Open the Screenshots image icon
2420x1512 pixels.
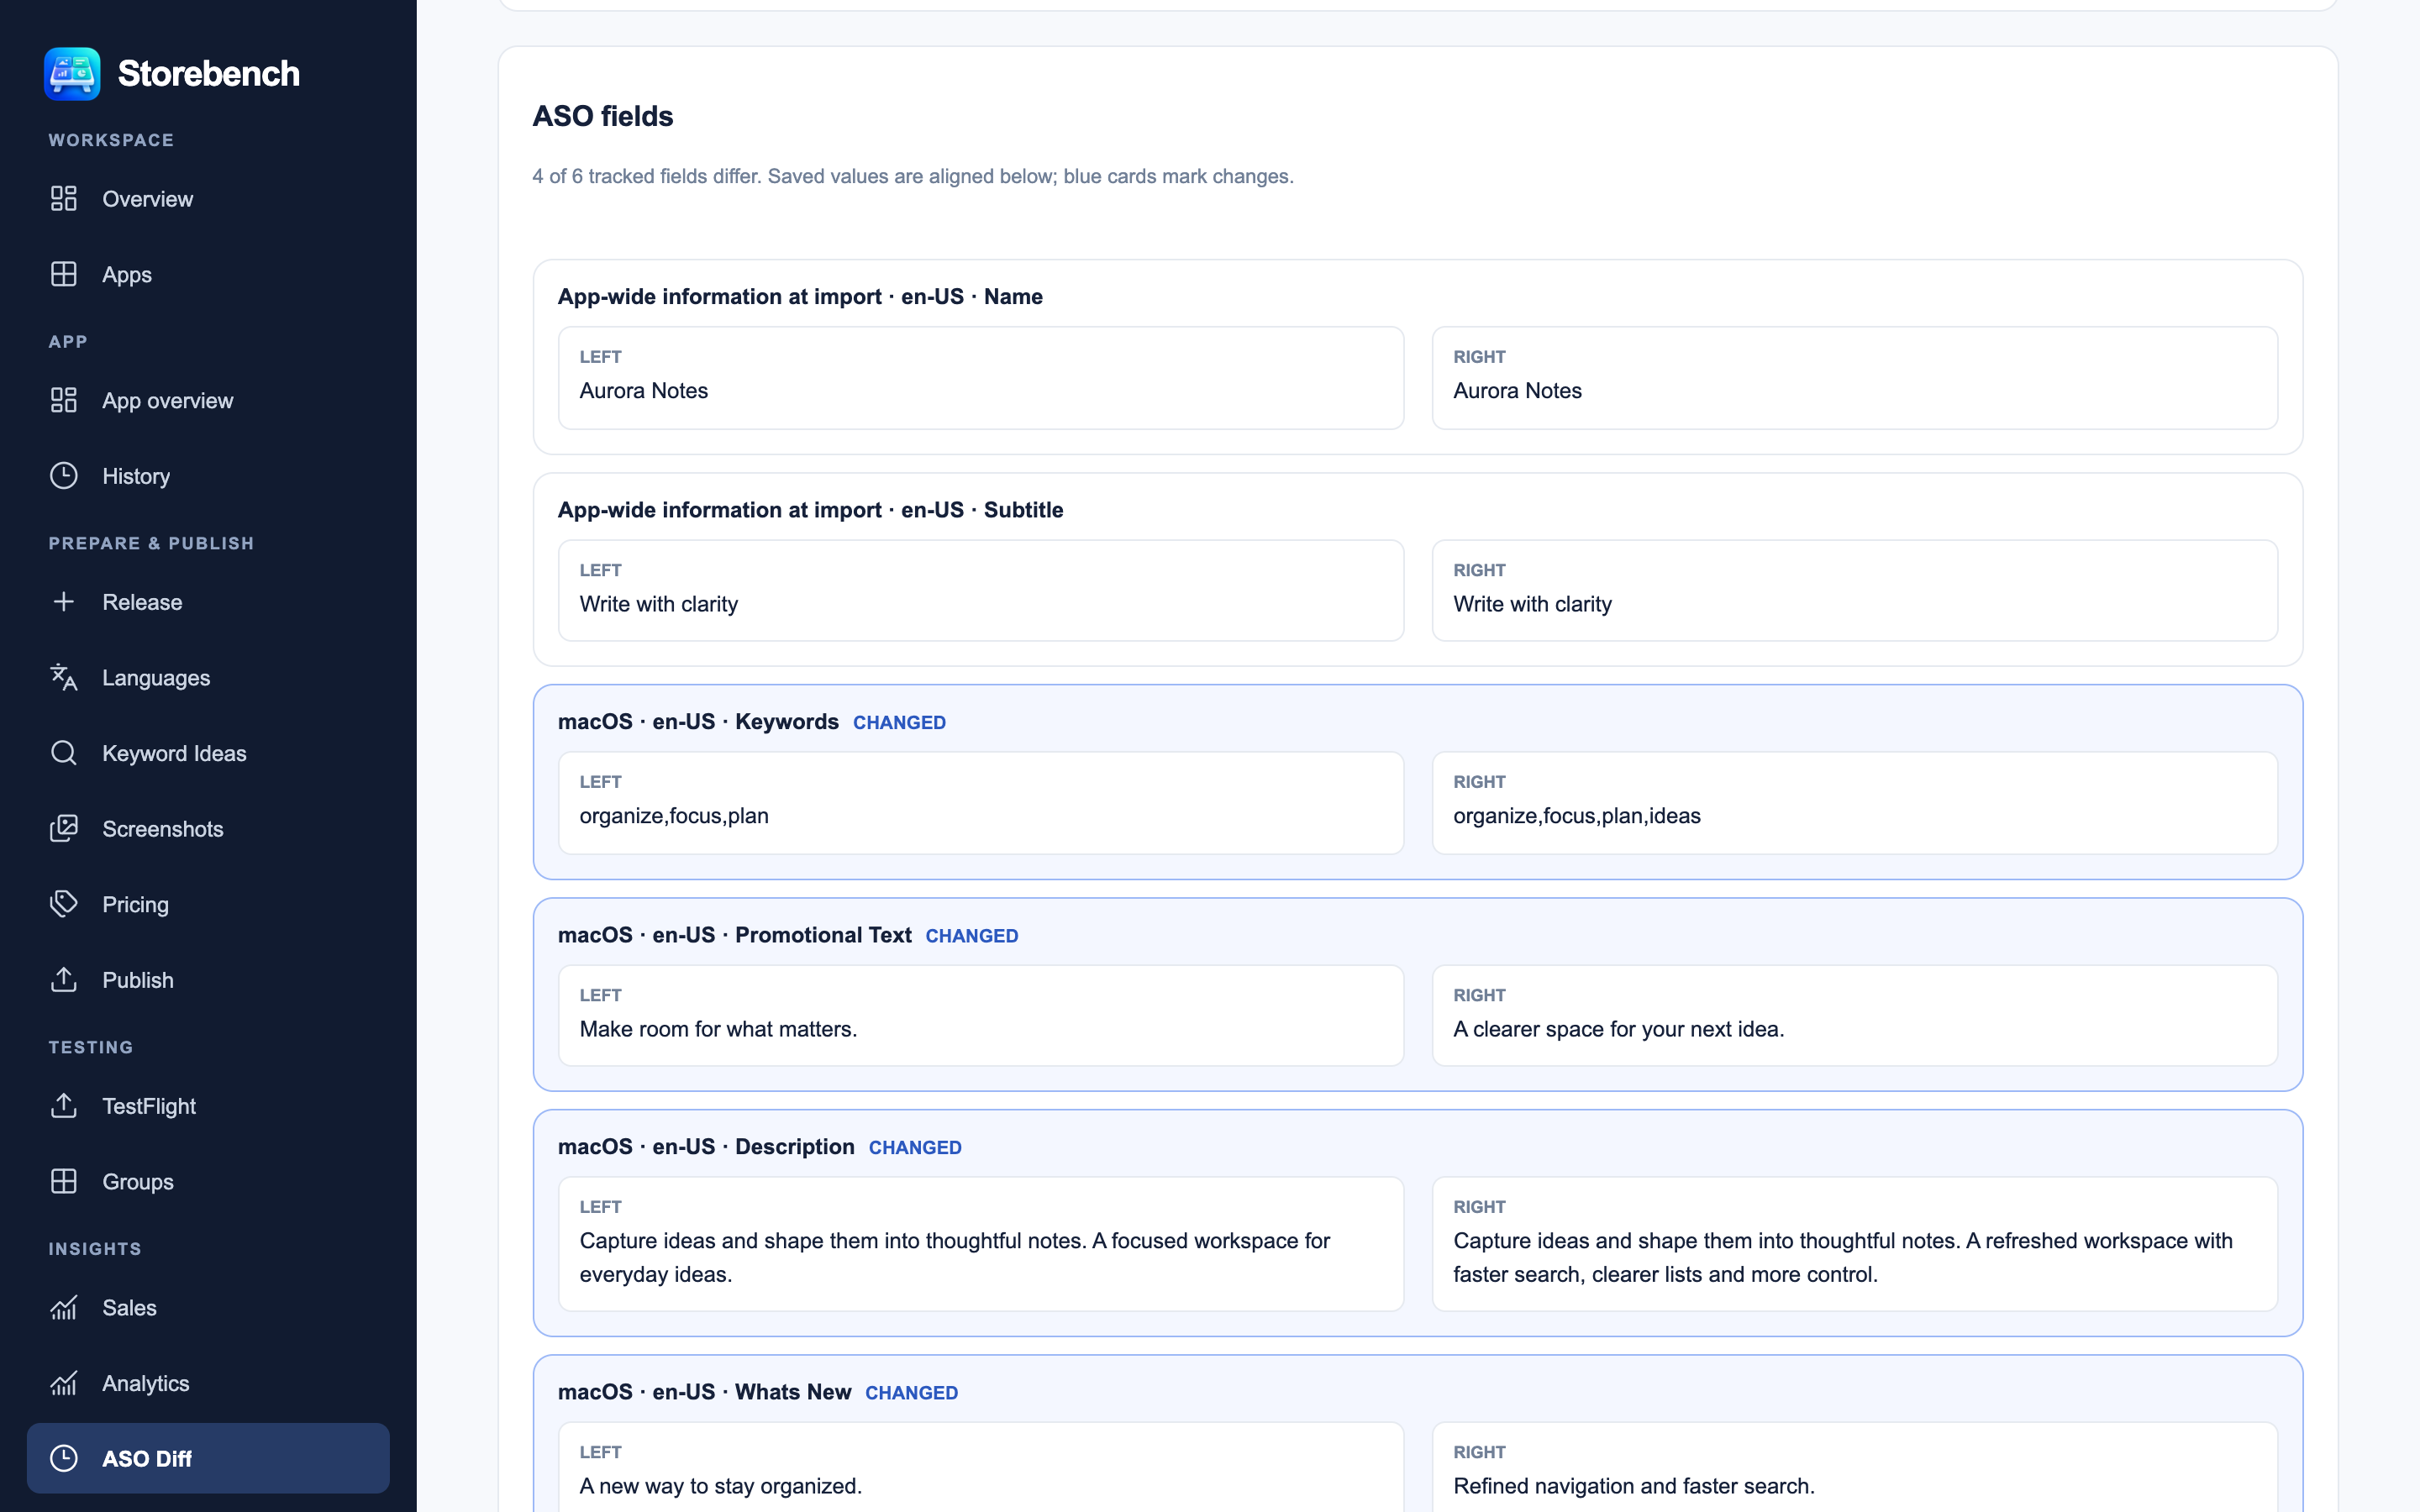[x=64, y=829]
